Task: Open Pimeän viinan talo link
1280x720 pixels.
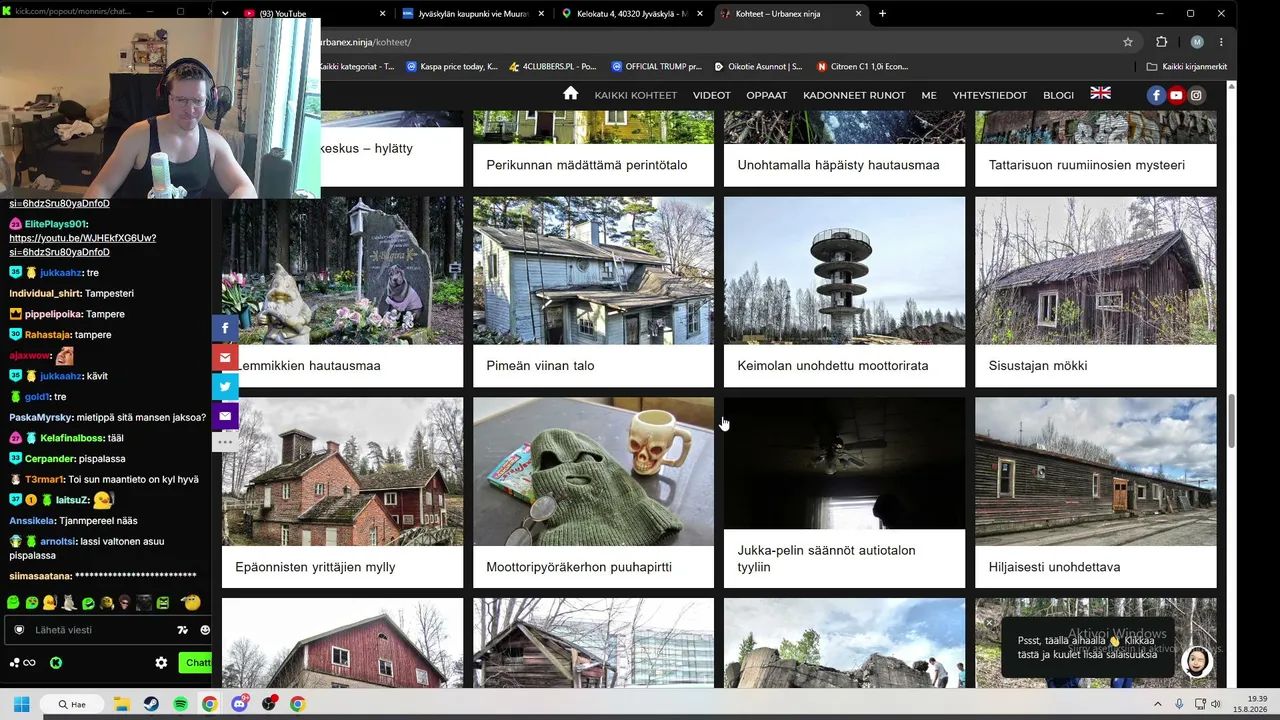Action: pyautogui.click(x=540, y=366)
